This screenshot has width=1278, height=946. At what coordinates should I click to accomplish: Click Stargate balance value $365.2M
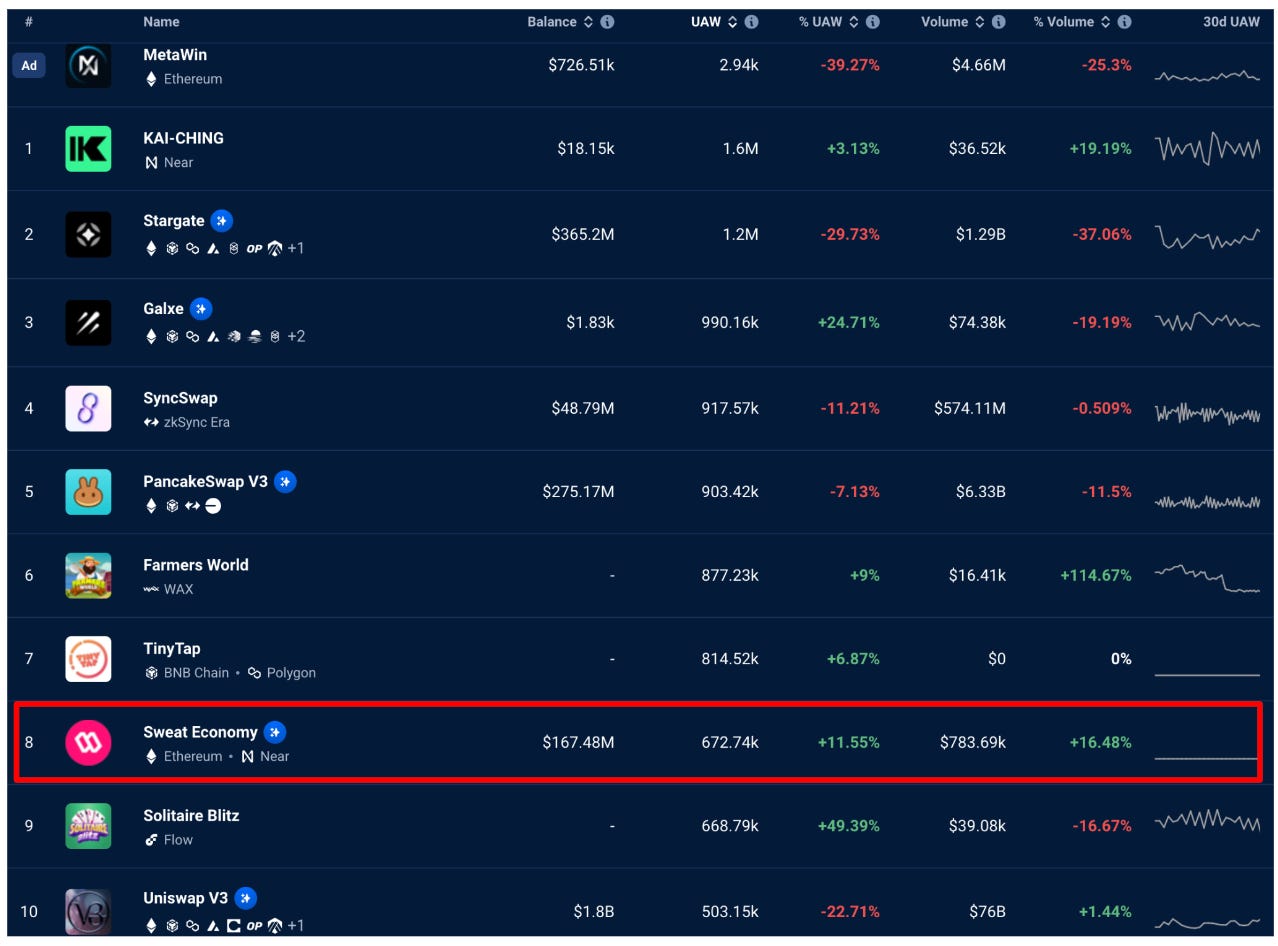point(583,234)
